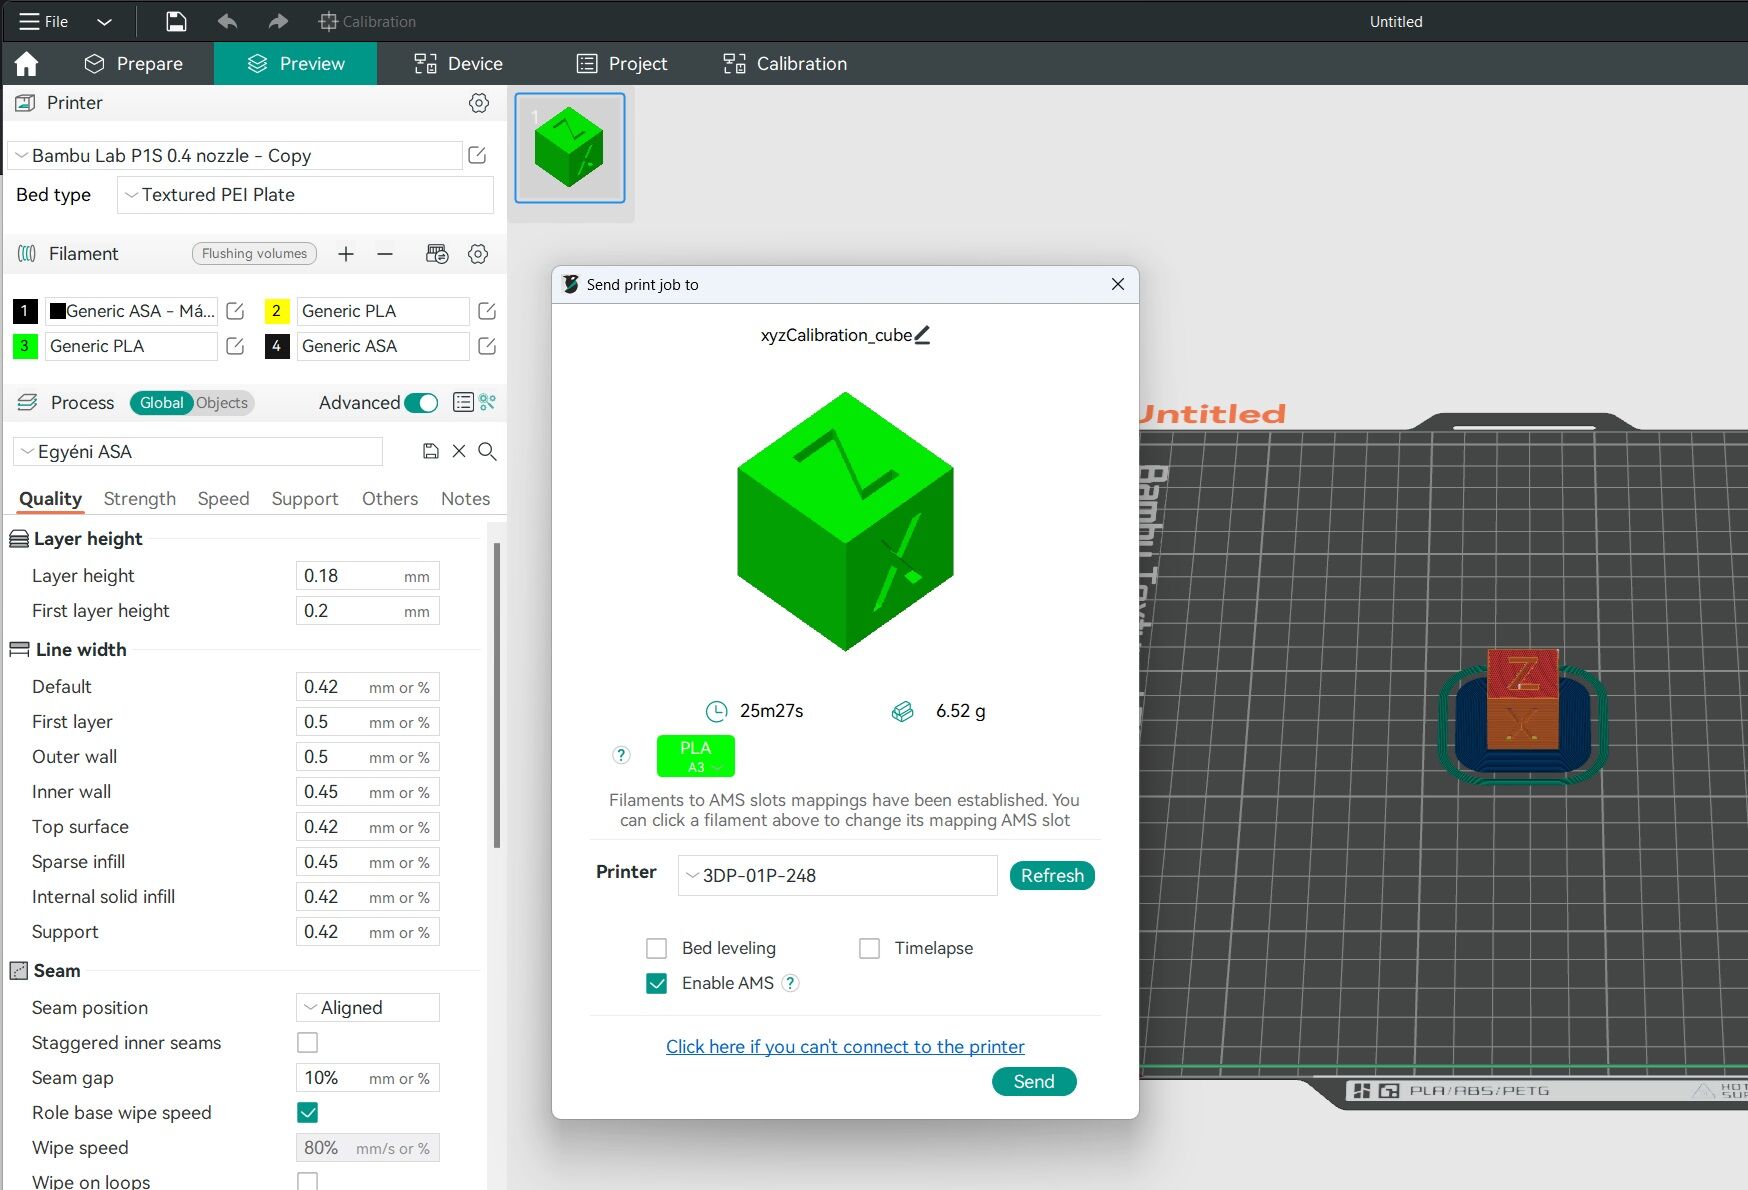Click the undo arrow icon
Image resolution: width=1748 pixels, height=1190 pixels.
(227, 21)
